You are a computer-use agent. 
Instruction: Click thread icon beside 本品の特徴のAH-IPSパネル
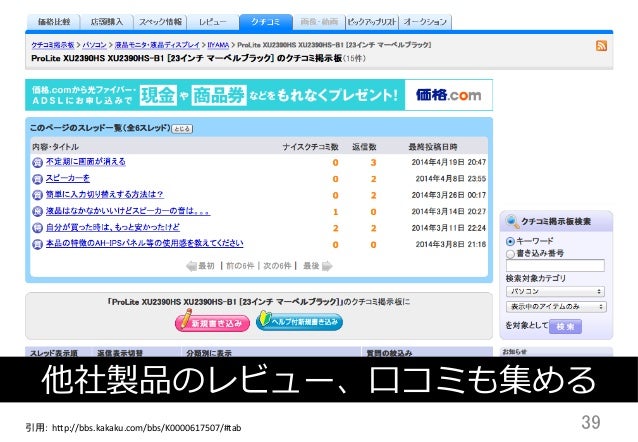click(x=37, y=244)
